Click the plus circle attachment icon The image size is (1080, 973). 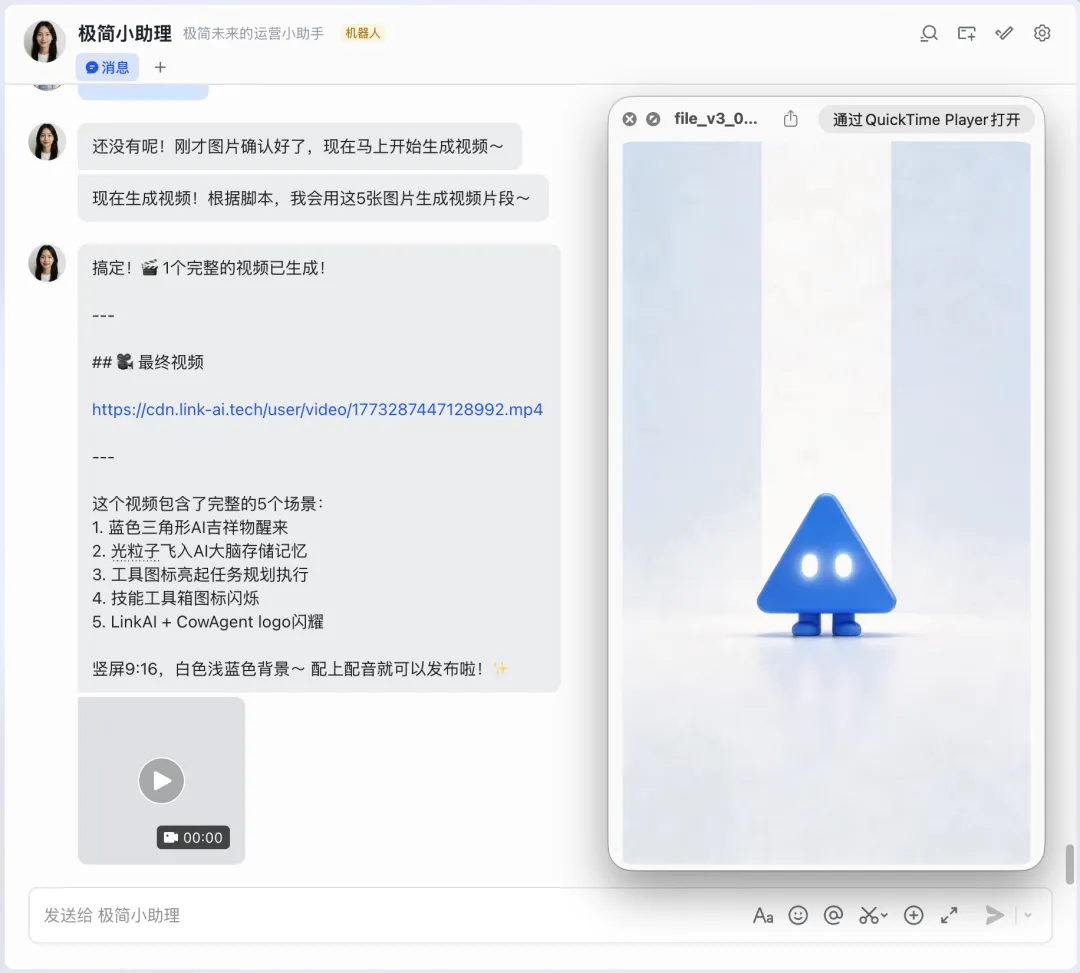913,915
